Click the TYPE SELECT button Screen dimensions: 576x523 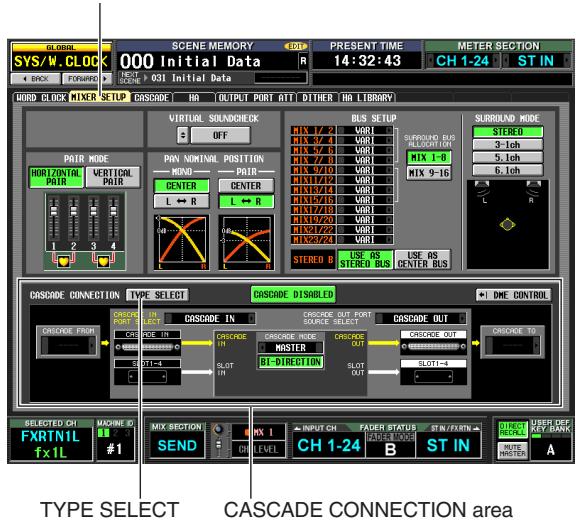157,295
